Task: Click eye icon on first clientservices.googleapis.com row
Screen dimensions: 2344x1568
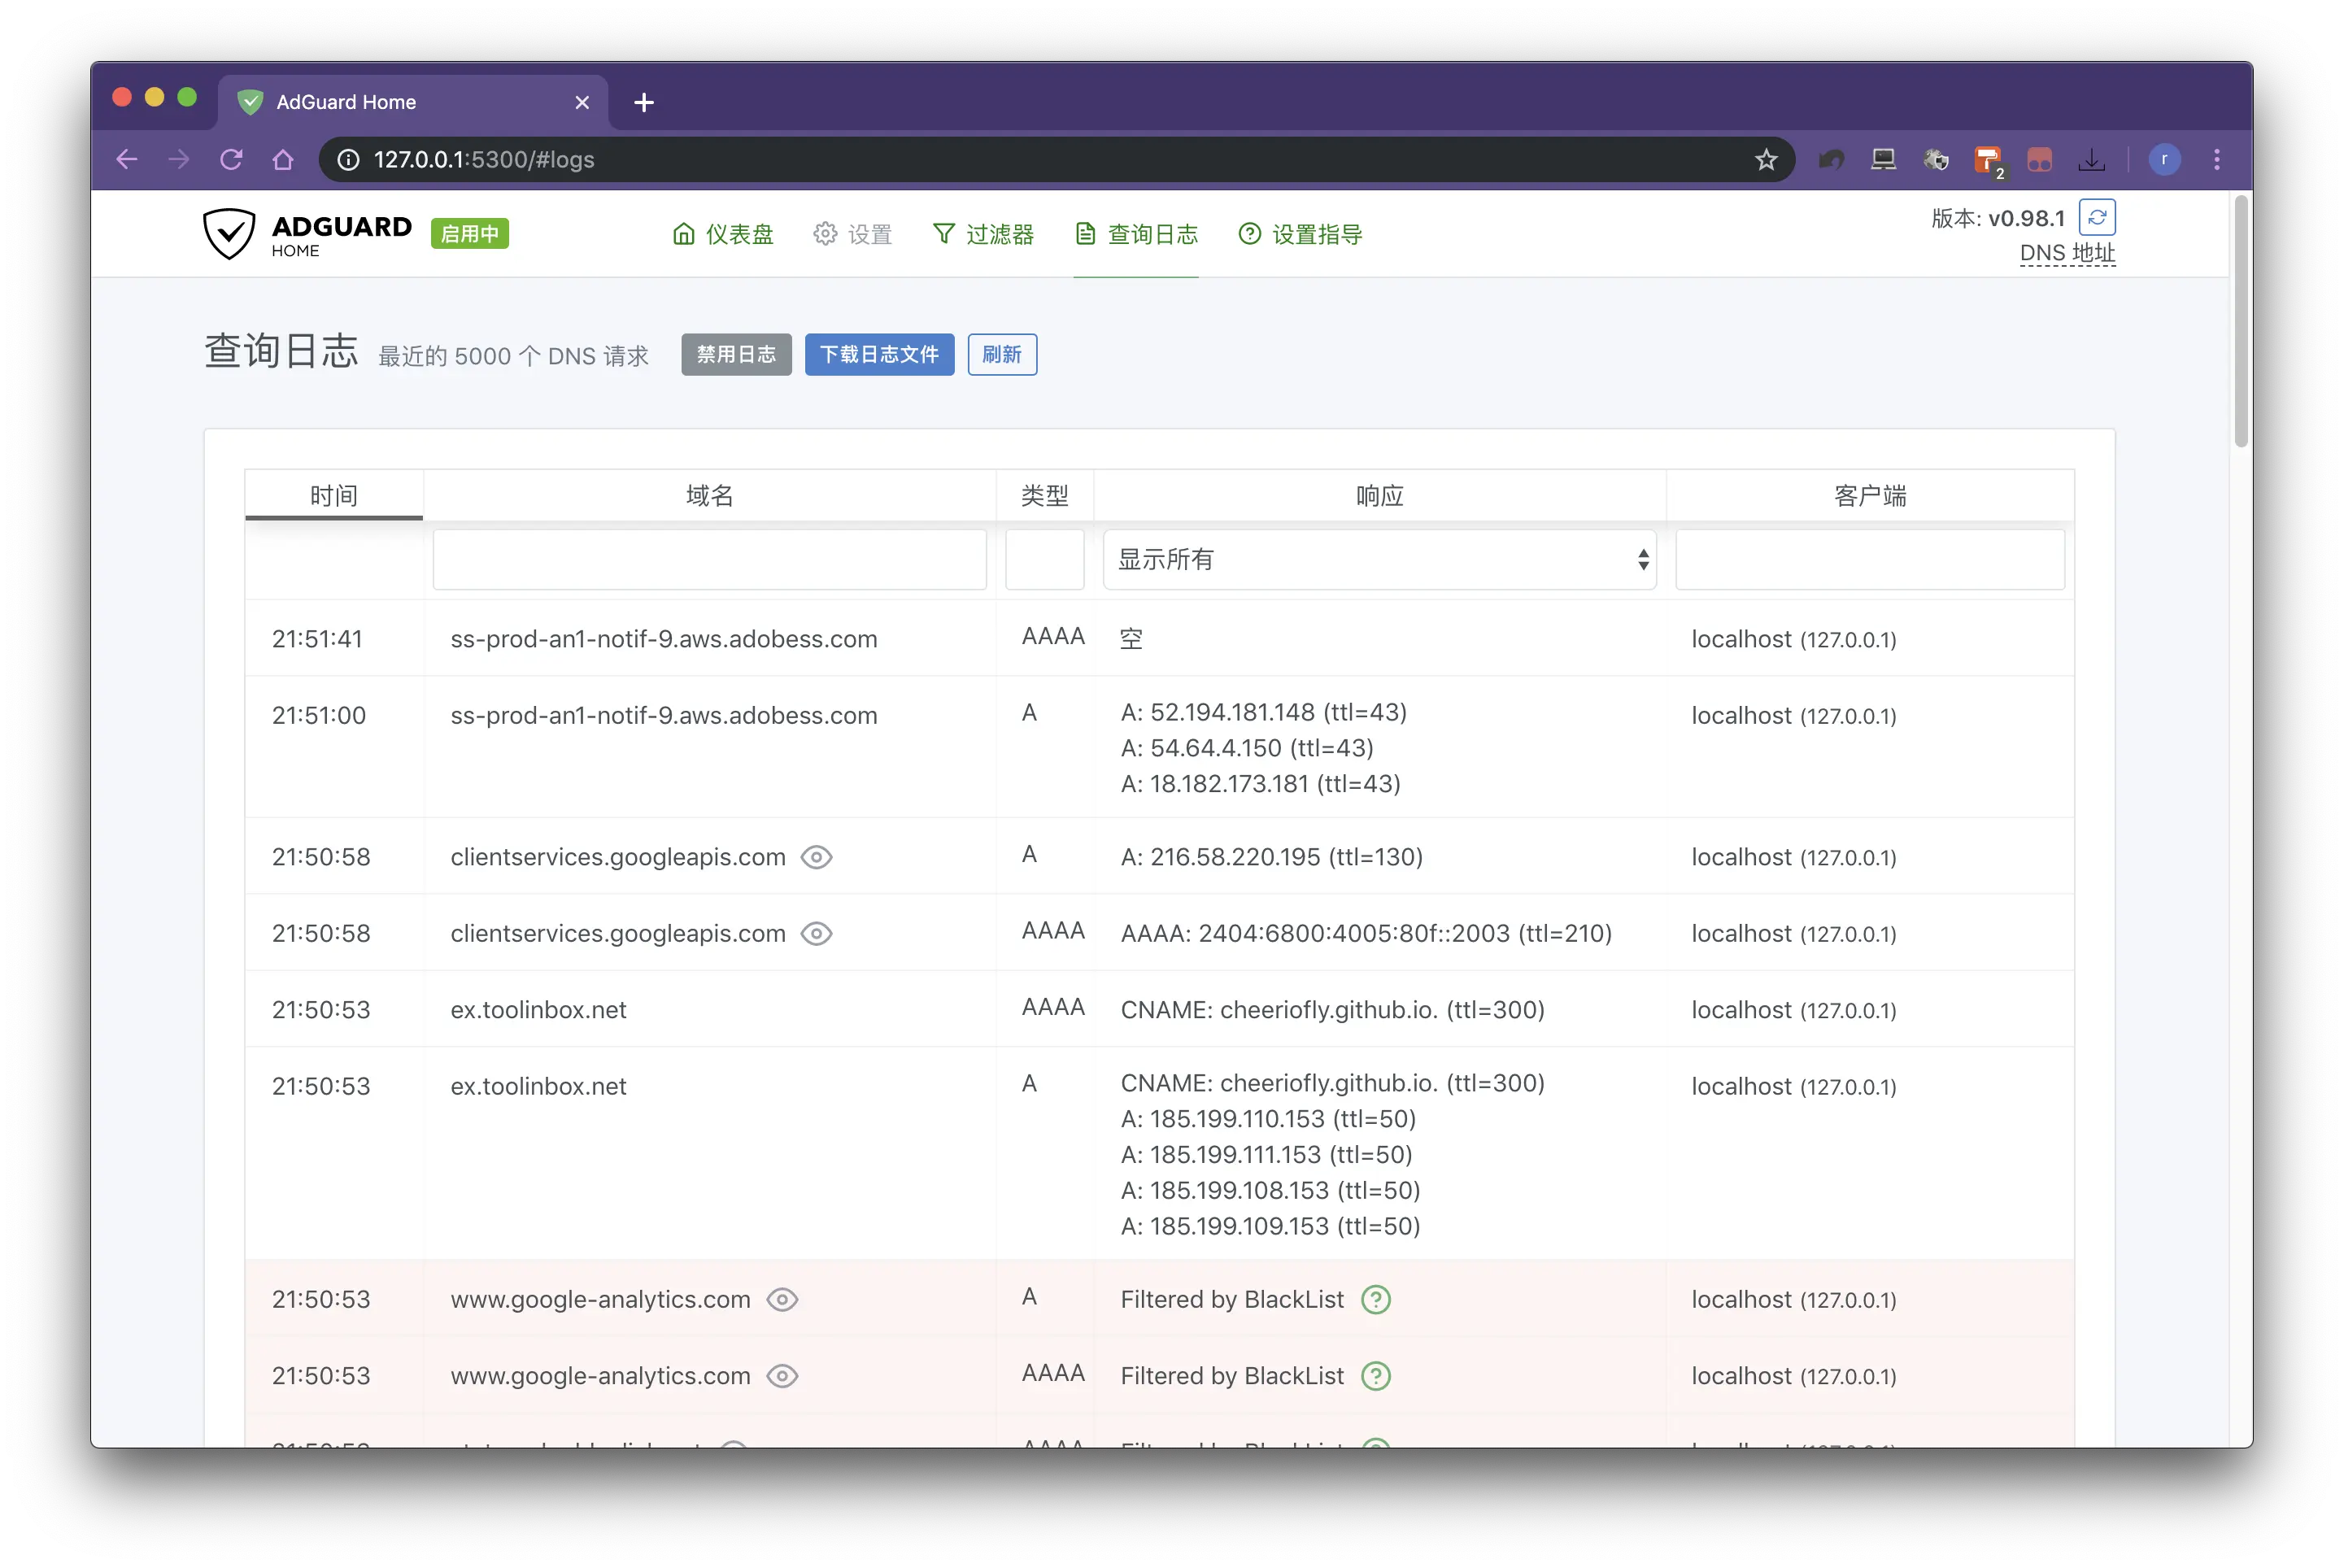Action: 816,857
